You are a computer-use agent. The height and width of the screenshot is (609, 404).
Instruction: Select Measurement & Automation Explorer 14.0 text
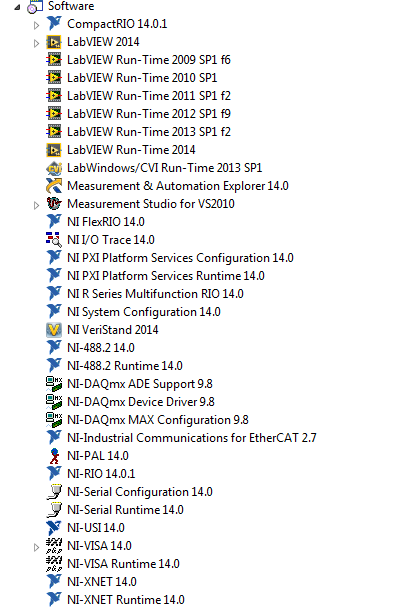coord(178,186)
